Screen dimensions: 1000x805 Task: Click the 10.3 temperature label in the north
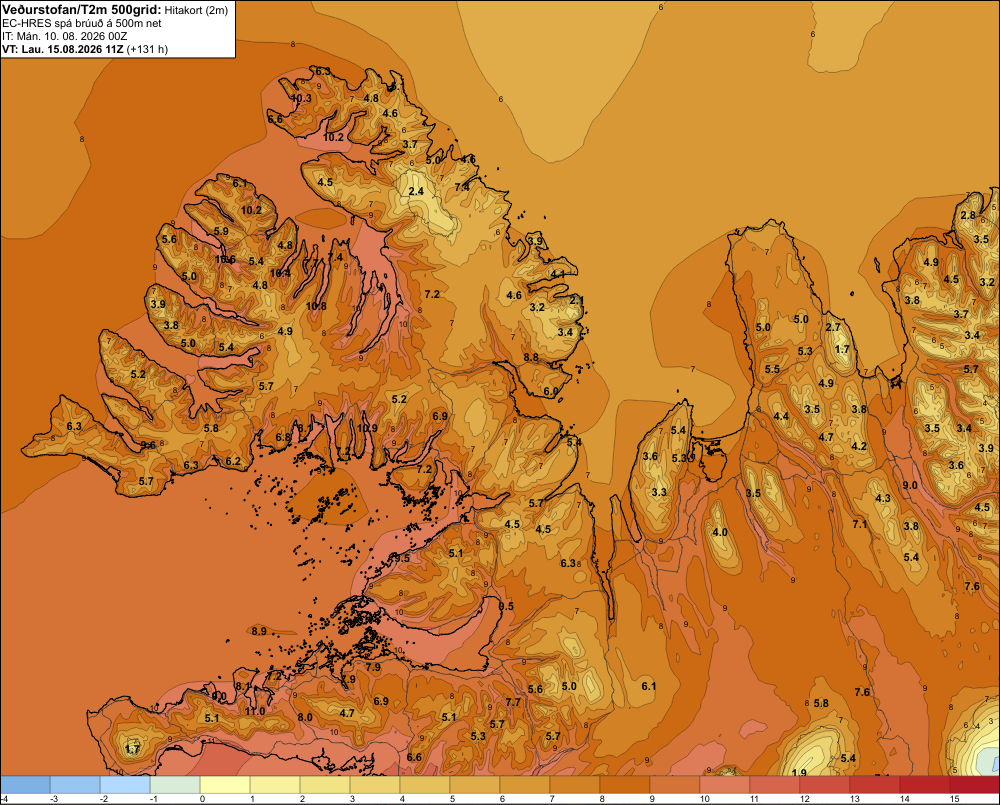pyautogui.click(x=302, y=98)
